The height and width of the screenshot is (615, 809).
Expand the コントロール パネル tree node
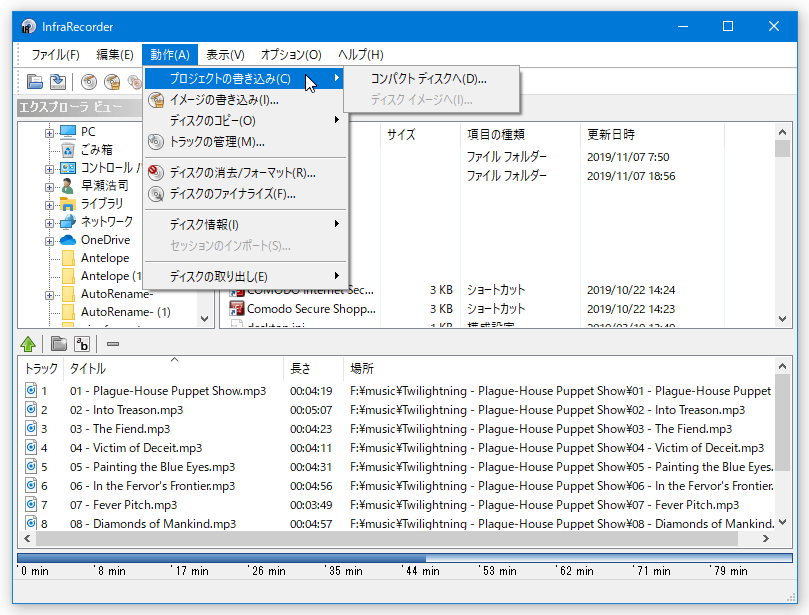click(x=49, y=169)
